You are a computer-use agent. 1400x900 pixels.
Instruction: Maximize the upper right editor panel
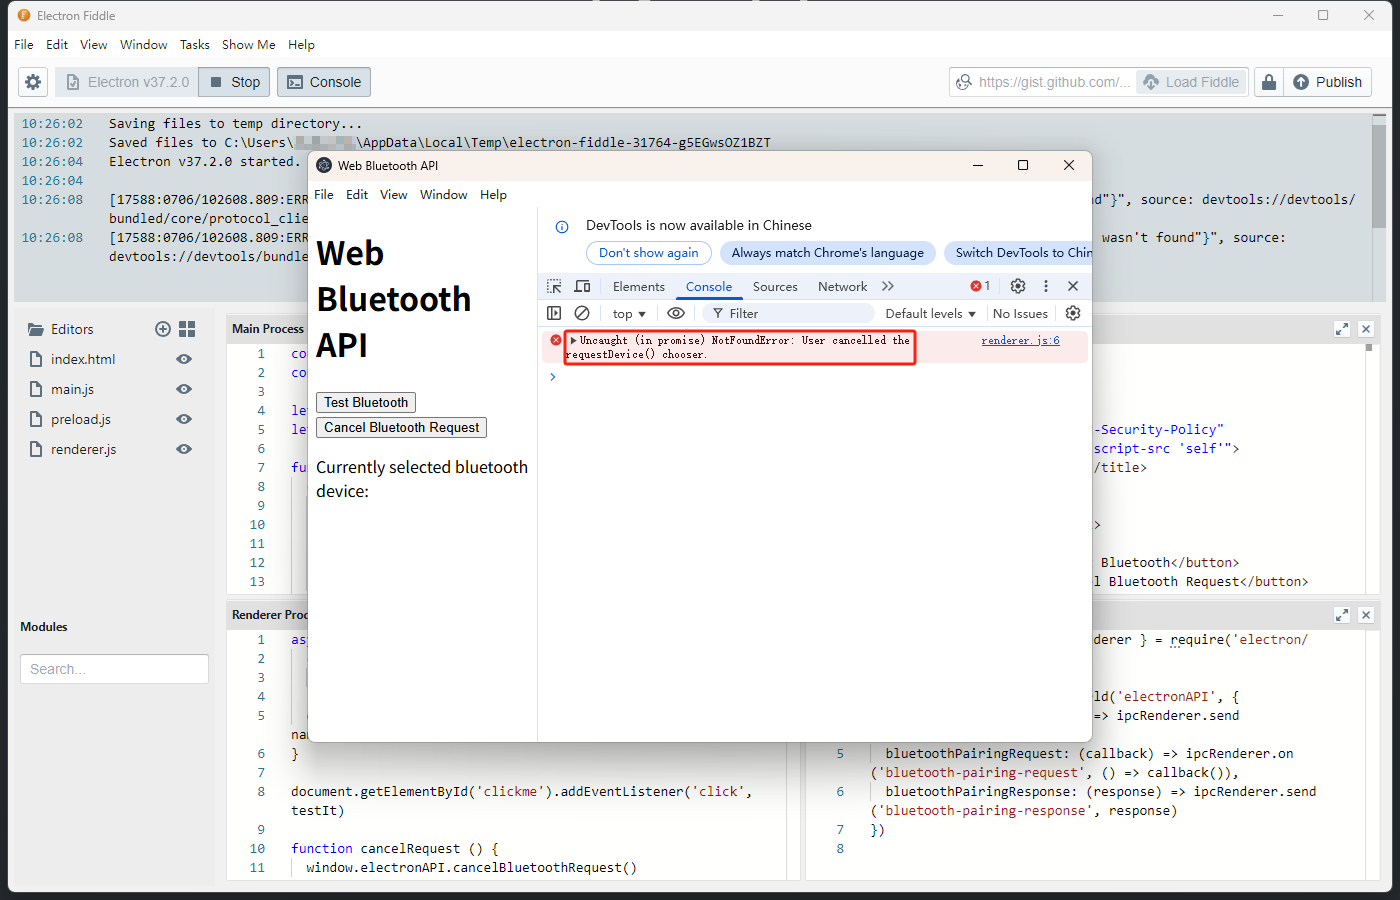pyautogui.click(x=1342, y=329)
